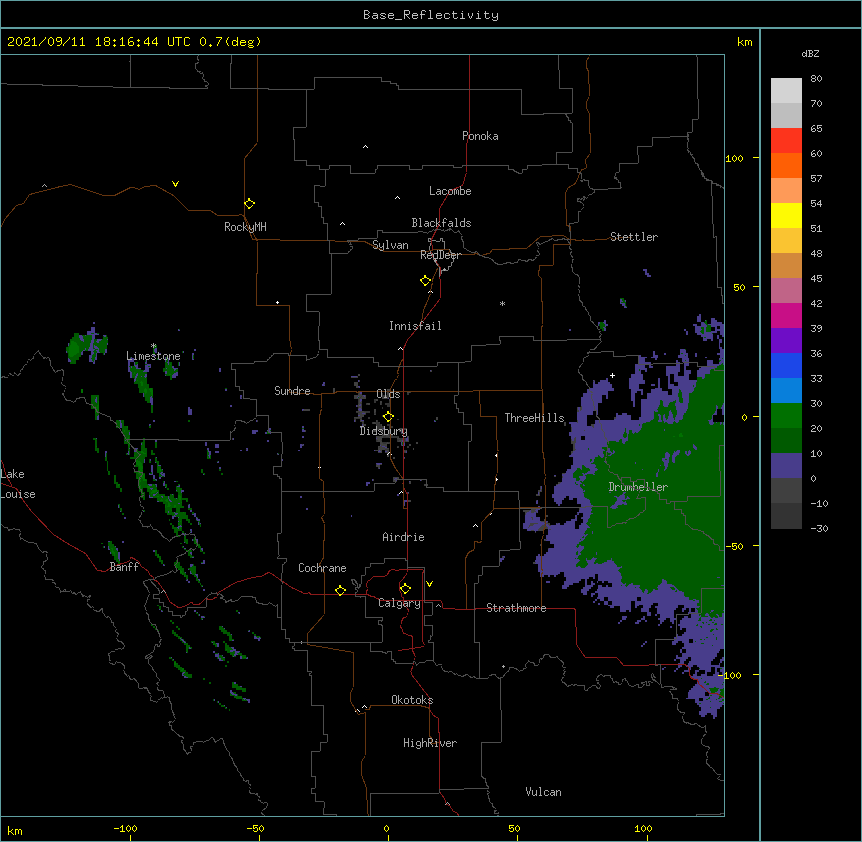Click the Cochrane town label

coord(322,568)
